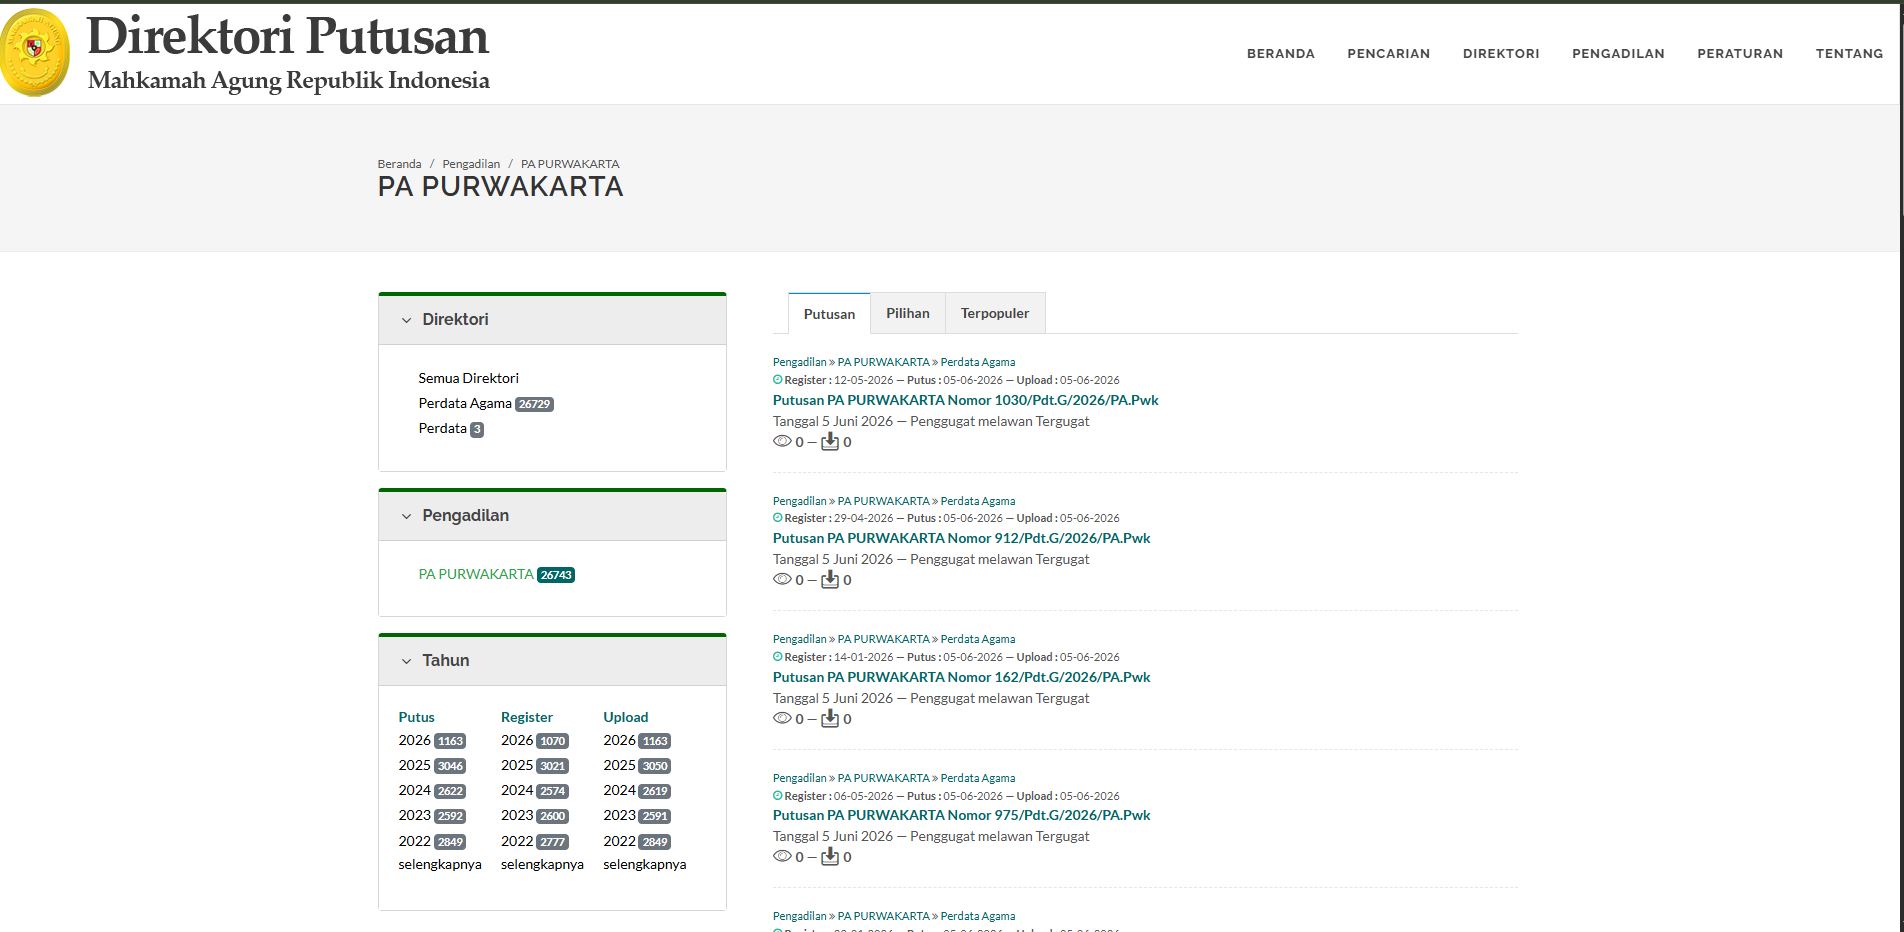The image size is (1904, 932).
Task: Click the eye icon under Nomor 912 decision
Action: coord(782,579)
